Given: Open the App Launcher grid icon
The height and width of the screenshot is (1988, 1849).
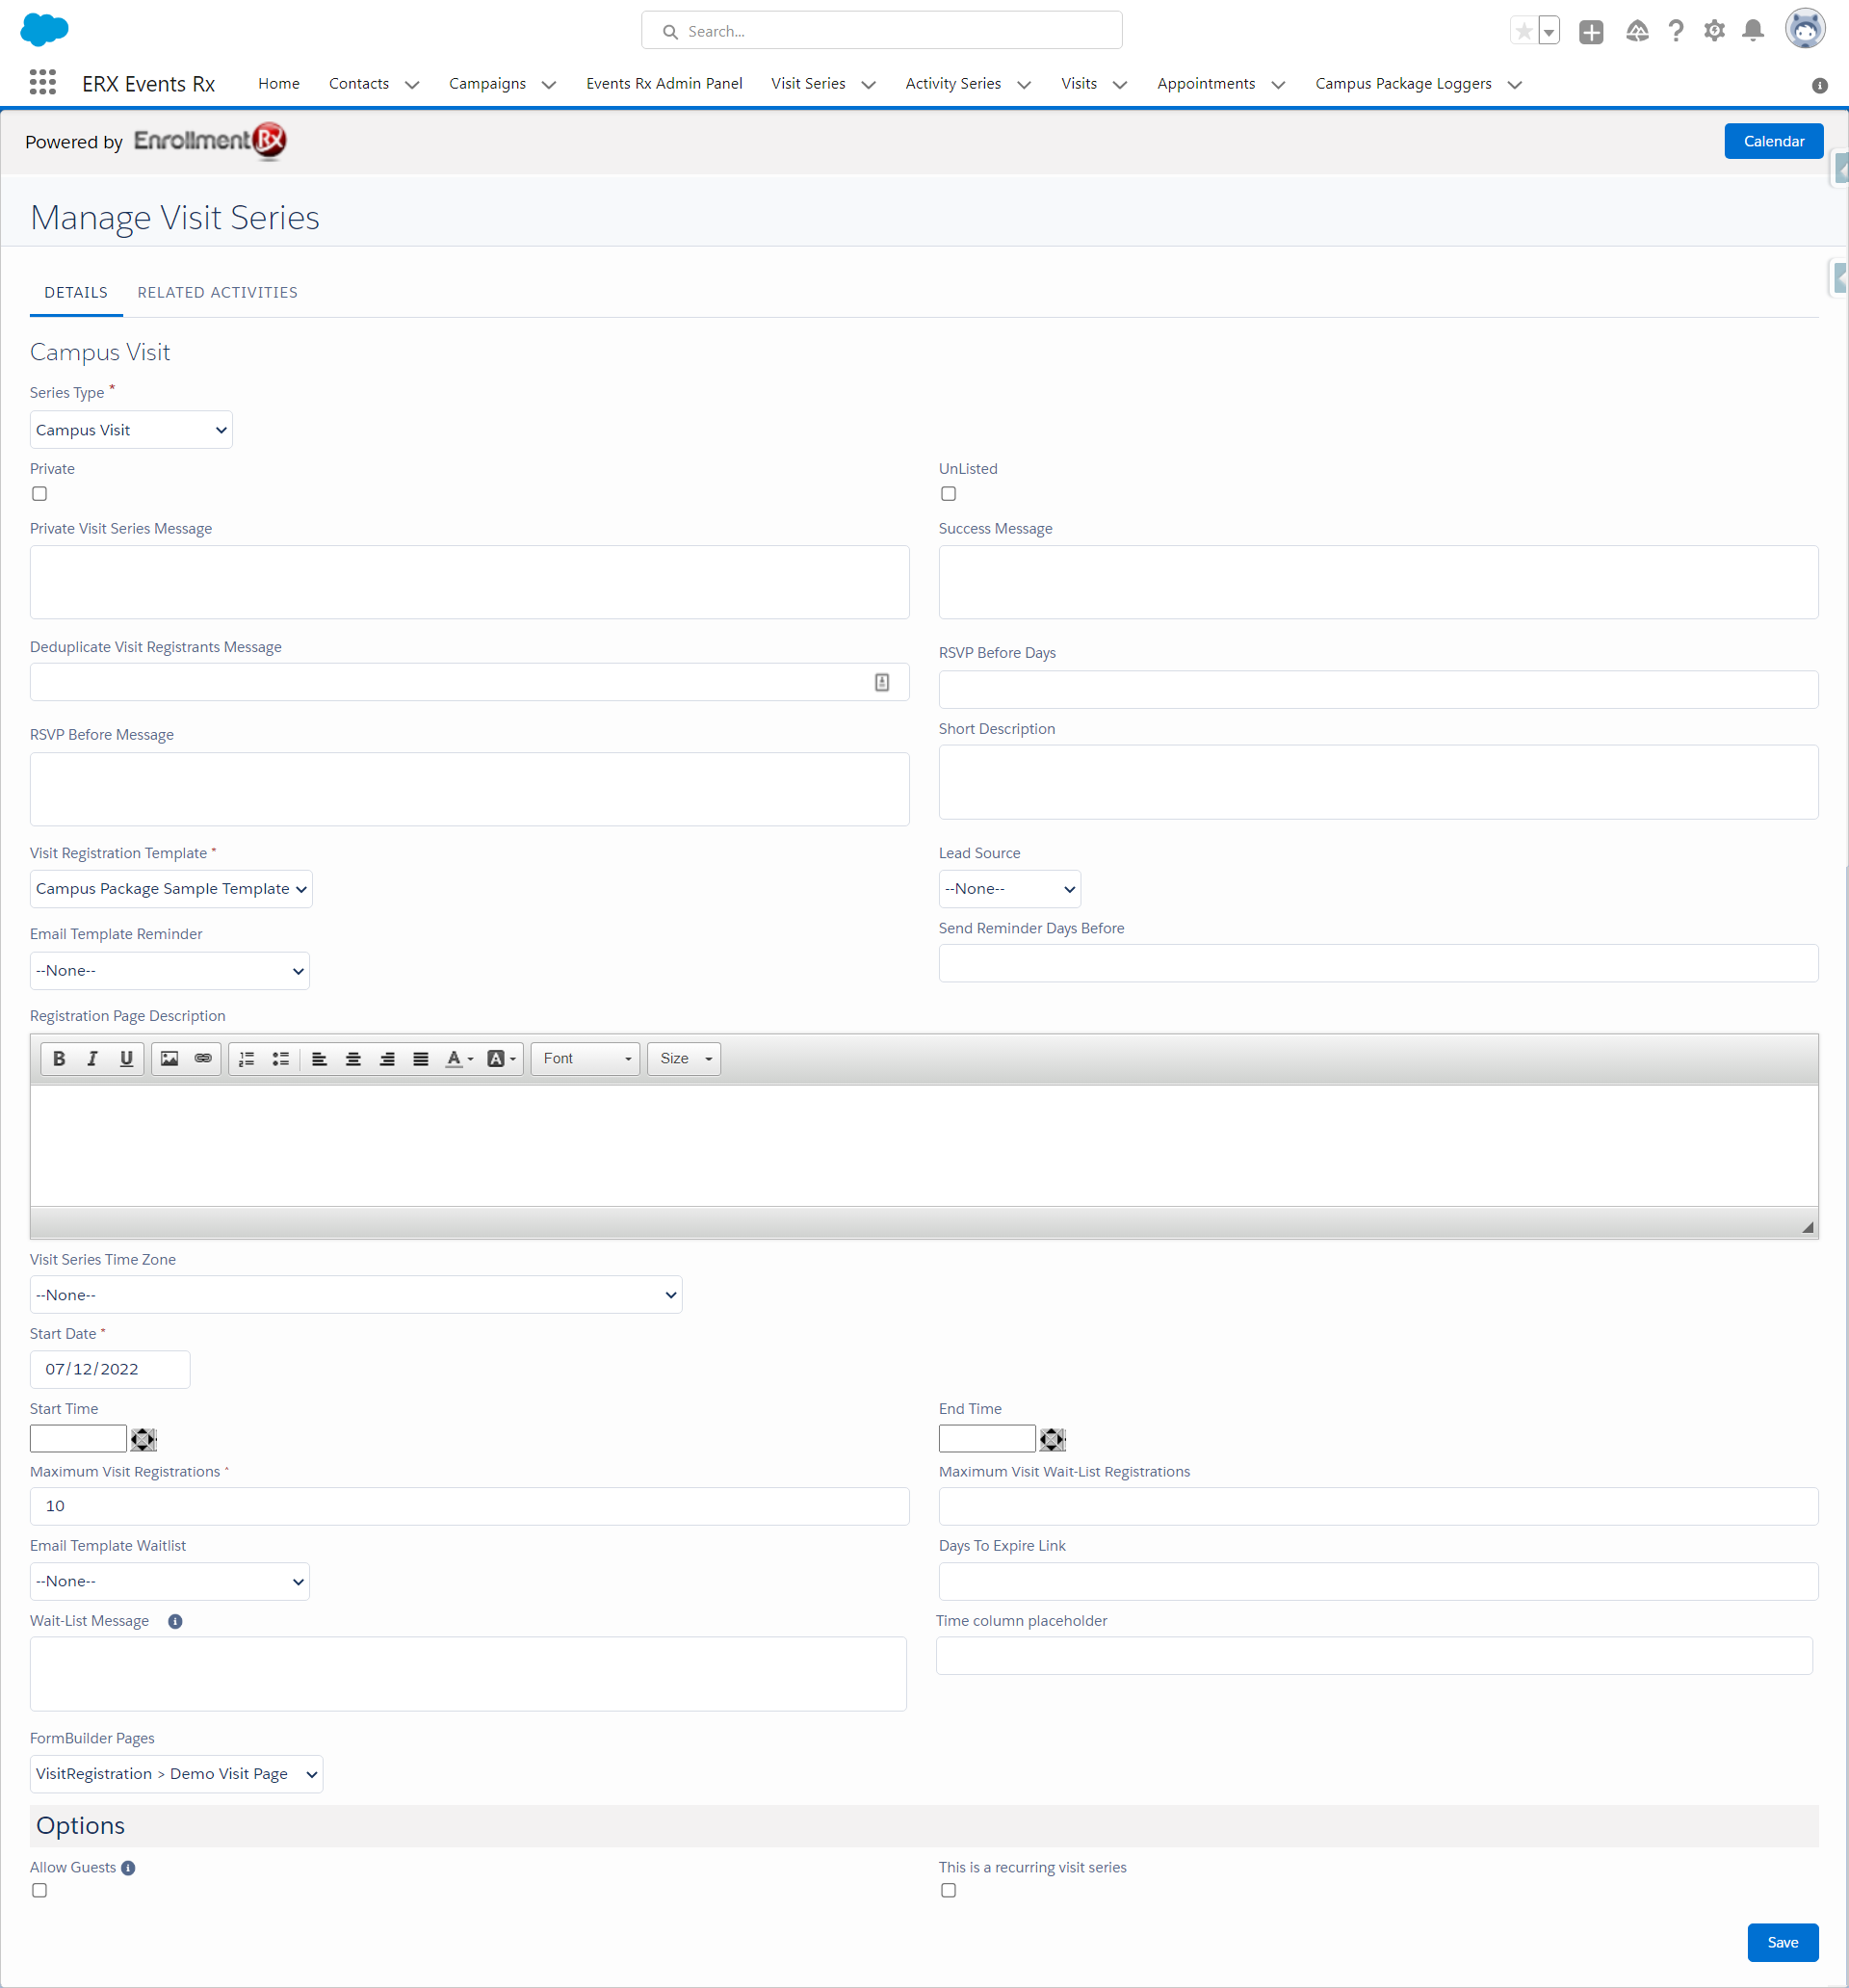Looking at the screenshot, I should tap(42, 83).
